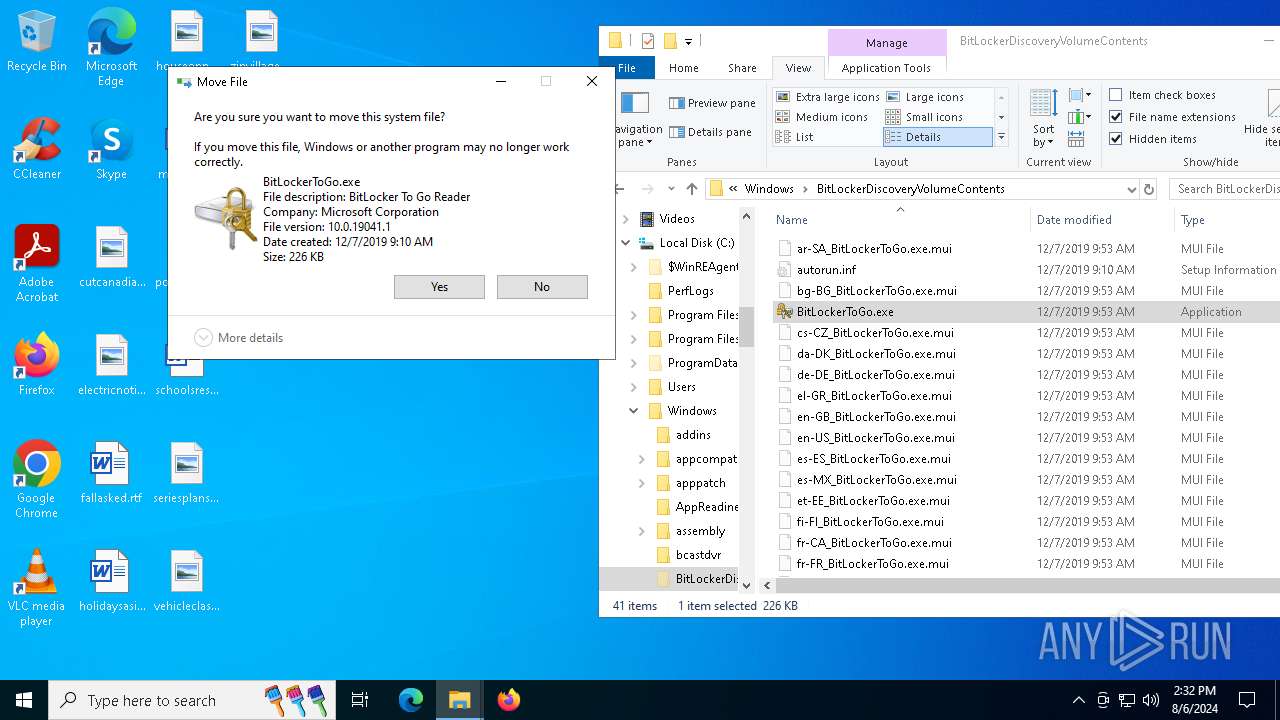Expand the Videos tree node
The height and width of the screenshot is (720, 1280).
coord(626,219)
